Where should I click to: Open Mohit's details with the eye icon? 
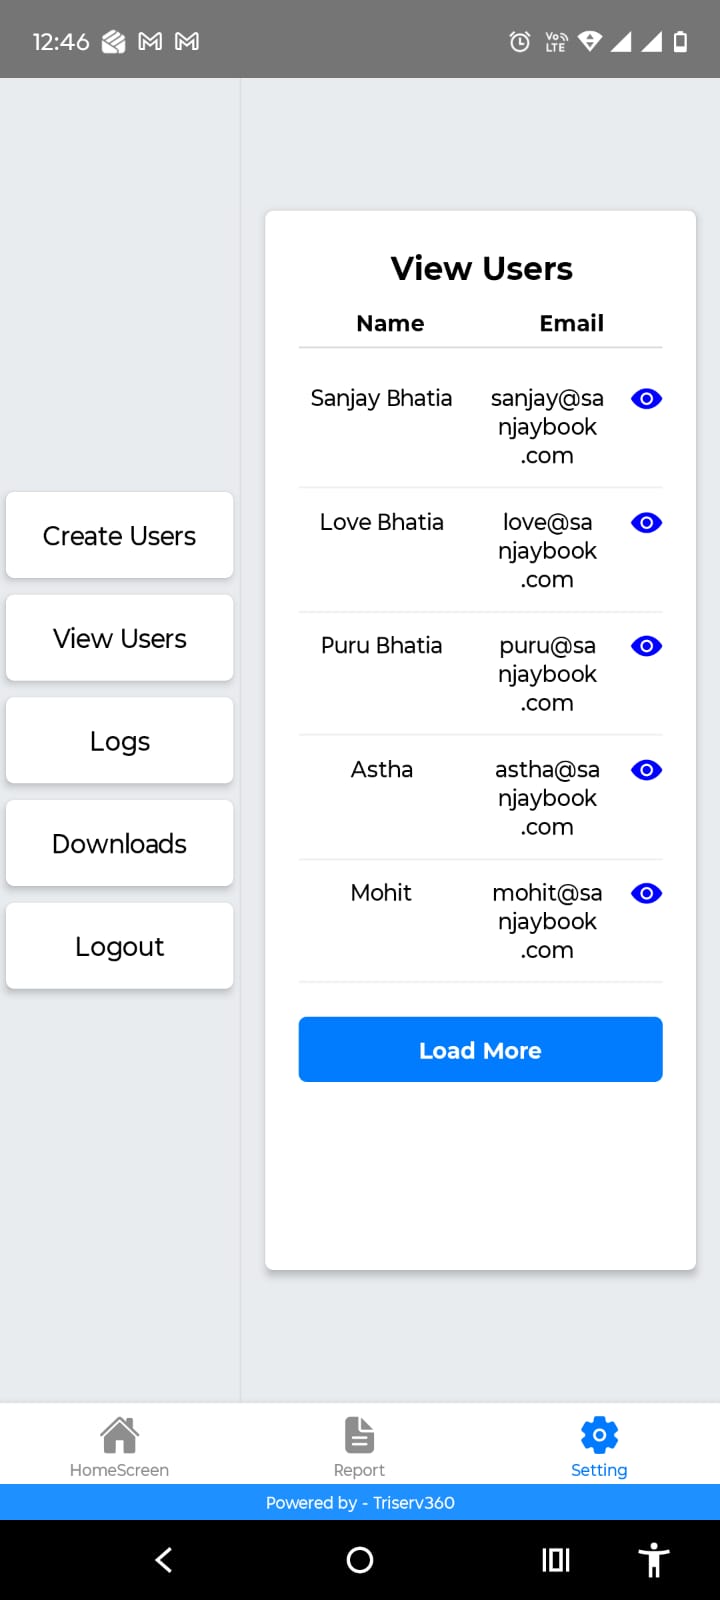coord(646,893)
